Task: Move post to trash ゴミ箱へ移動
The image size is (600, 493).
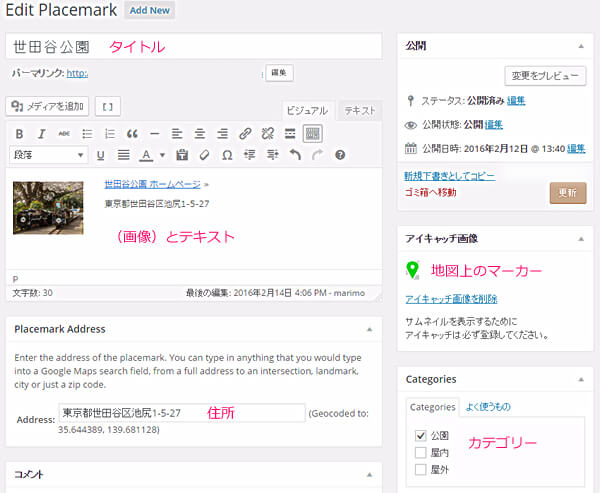Action: [431, 192]
